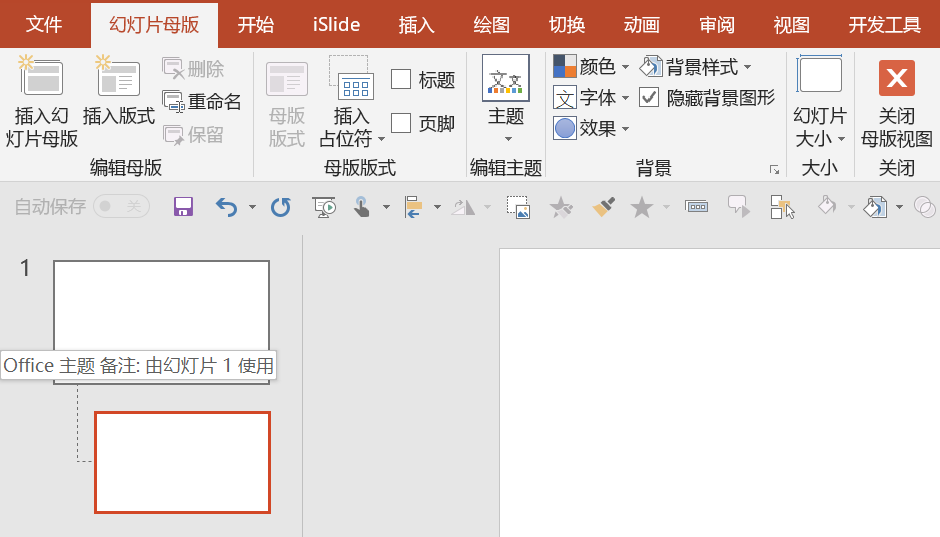
Task: Open the Fonts (字体) dropdown
Action: click(x=591, y=98)
